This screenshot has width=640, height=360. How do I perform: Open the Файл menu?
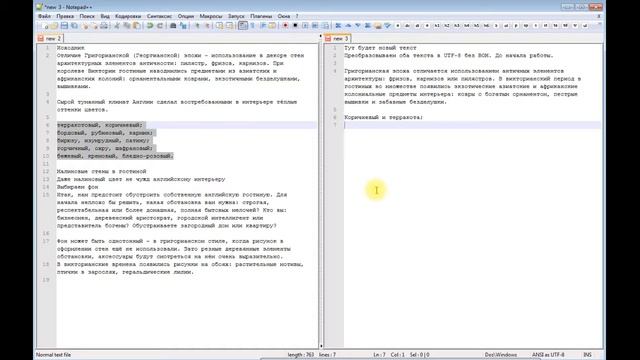(44, 16)
